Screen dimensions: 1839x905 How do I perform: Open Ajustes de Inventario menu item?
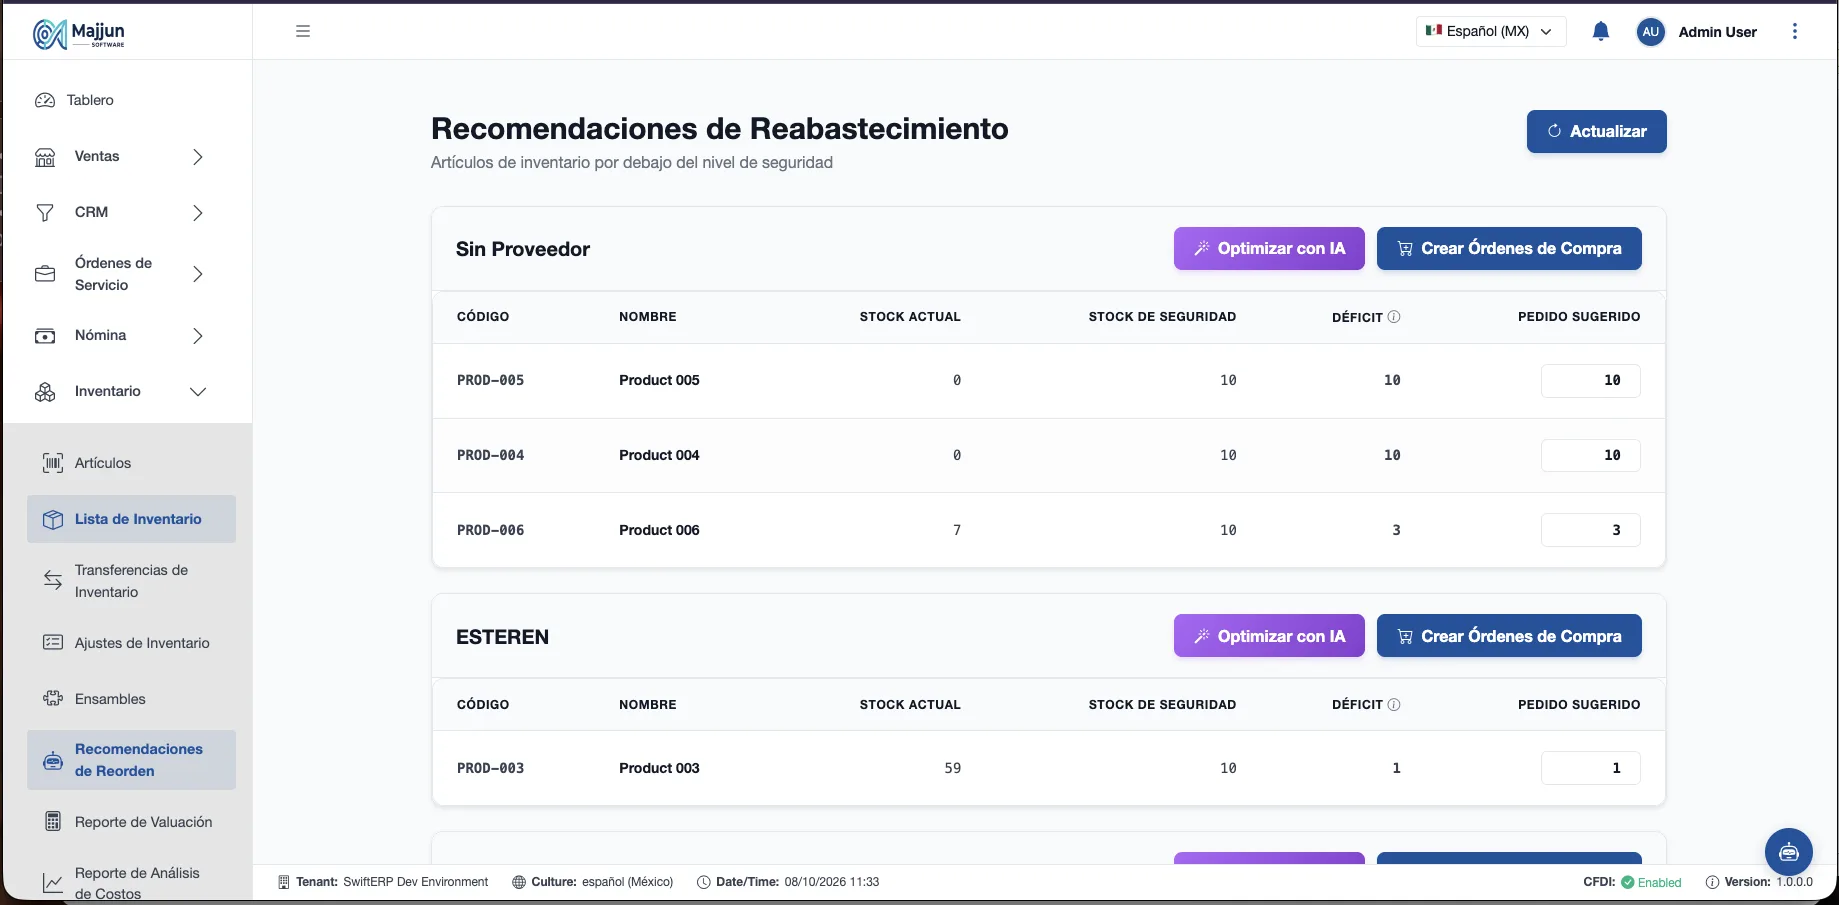click(x=131, y=643)
